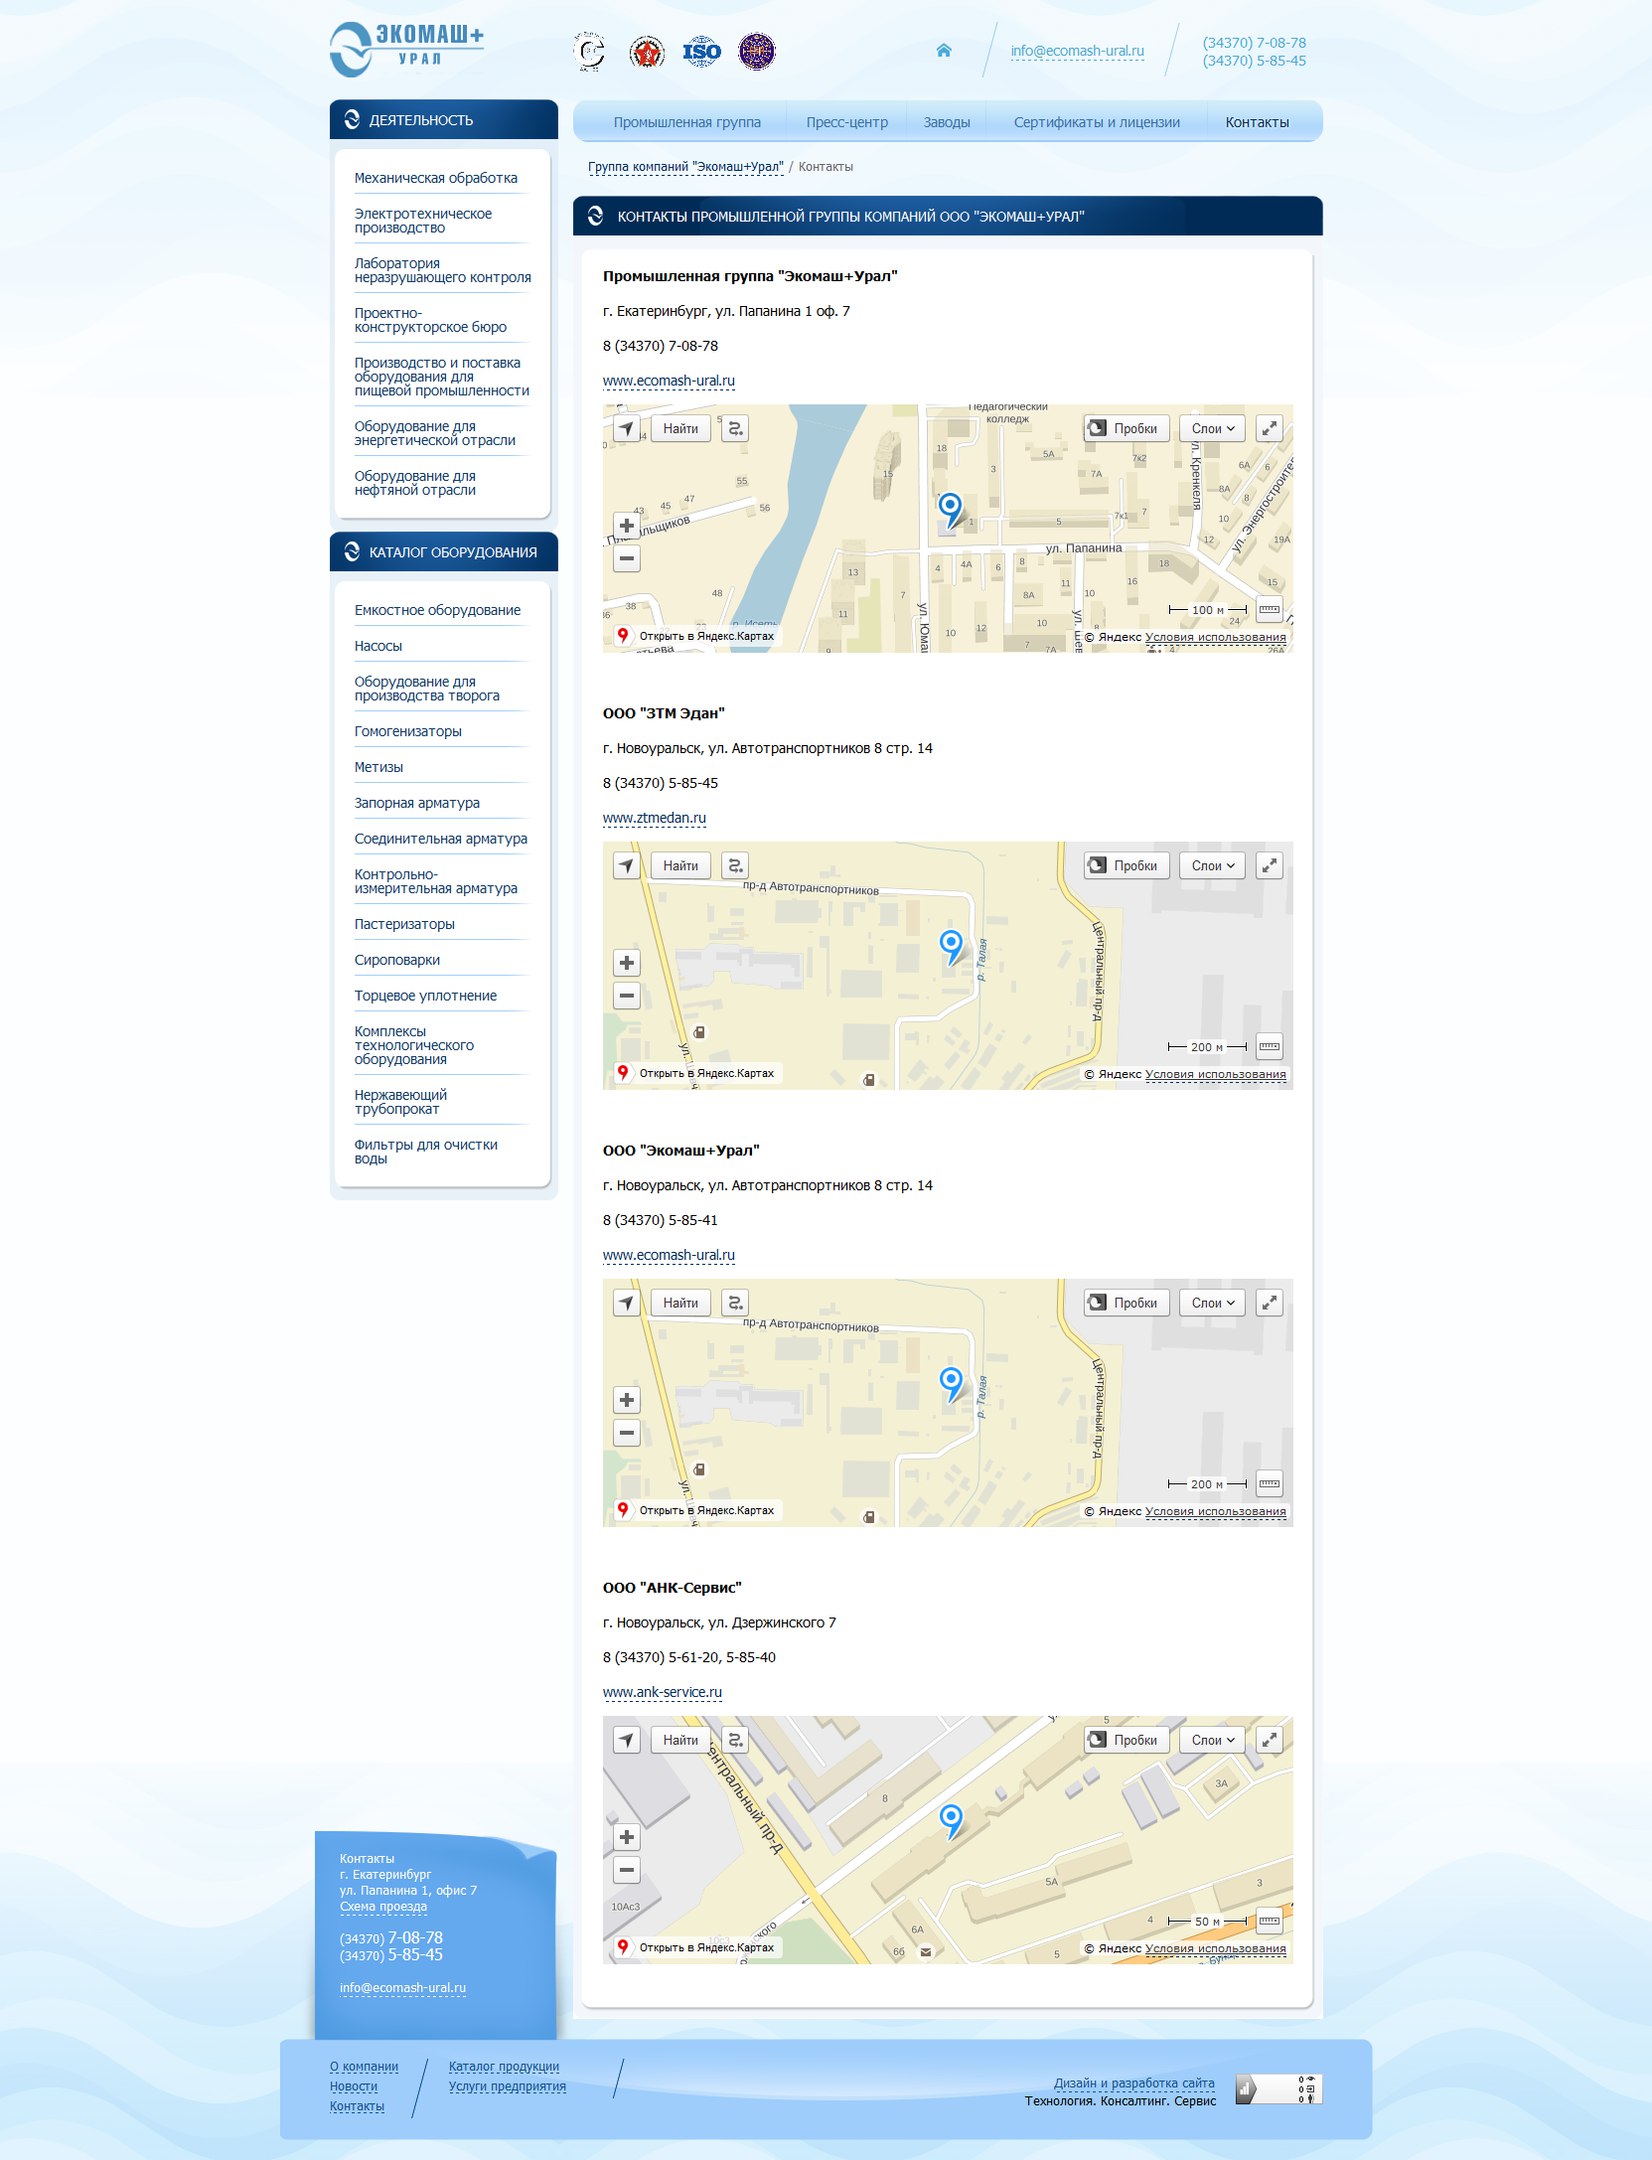1652x2160 pixels.
Task: Open the Заводы menu item
Action: 947,122
